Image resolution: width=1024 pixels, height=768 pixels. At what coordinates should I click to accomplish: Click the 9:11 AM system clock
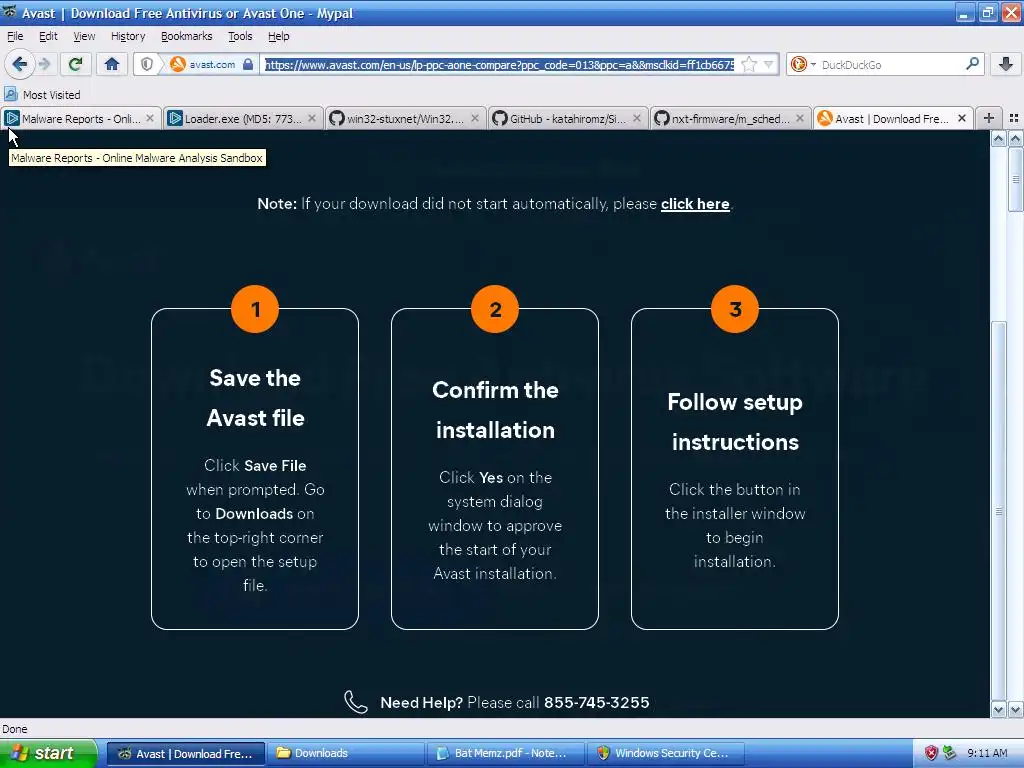[x=987, y=753]
